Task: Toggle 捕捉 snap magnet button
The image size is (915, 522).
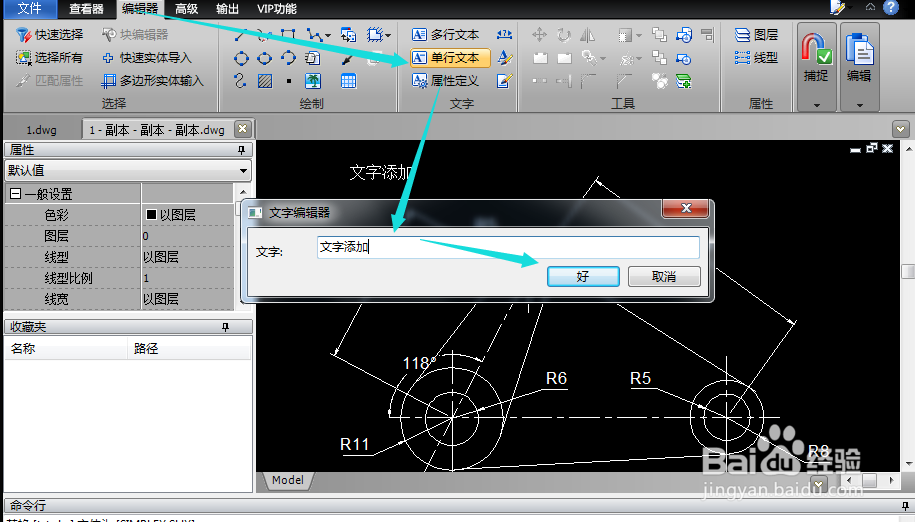Action: pyautogui.click(x=816, y=57)
